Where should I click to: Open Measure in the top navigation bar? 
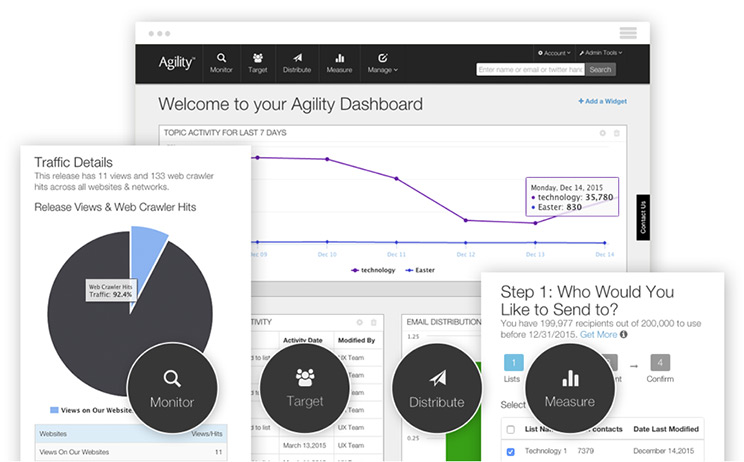click(x=339, y=62)
